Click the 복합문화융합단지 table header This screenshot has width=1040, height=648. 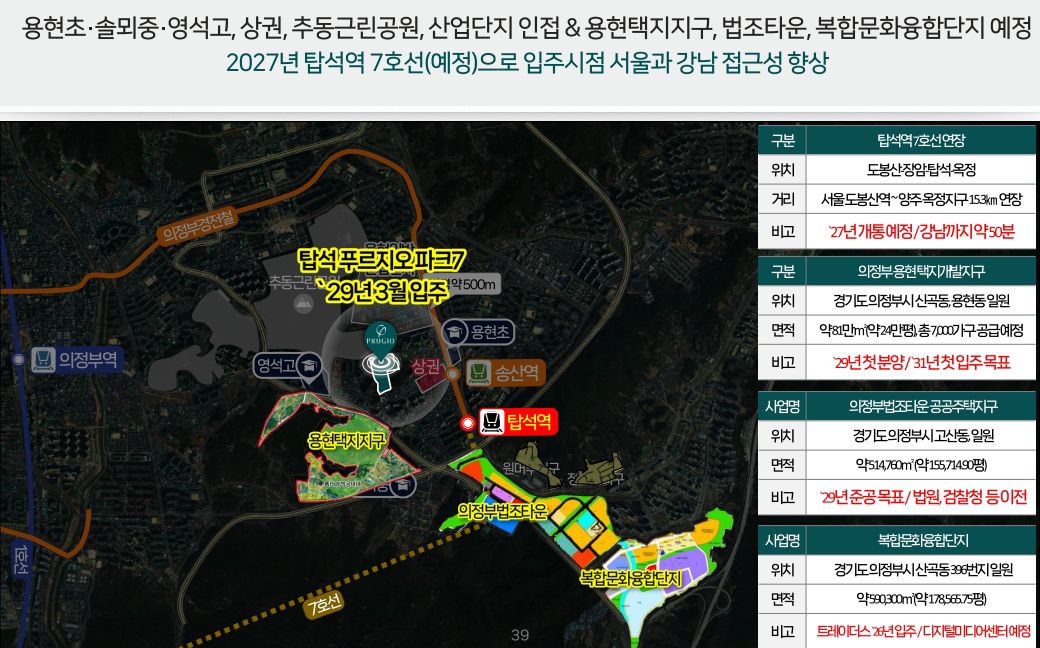click(x=920, y=541)
